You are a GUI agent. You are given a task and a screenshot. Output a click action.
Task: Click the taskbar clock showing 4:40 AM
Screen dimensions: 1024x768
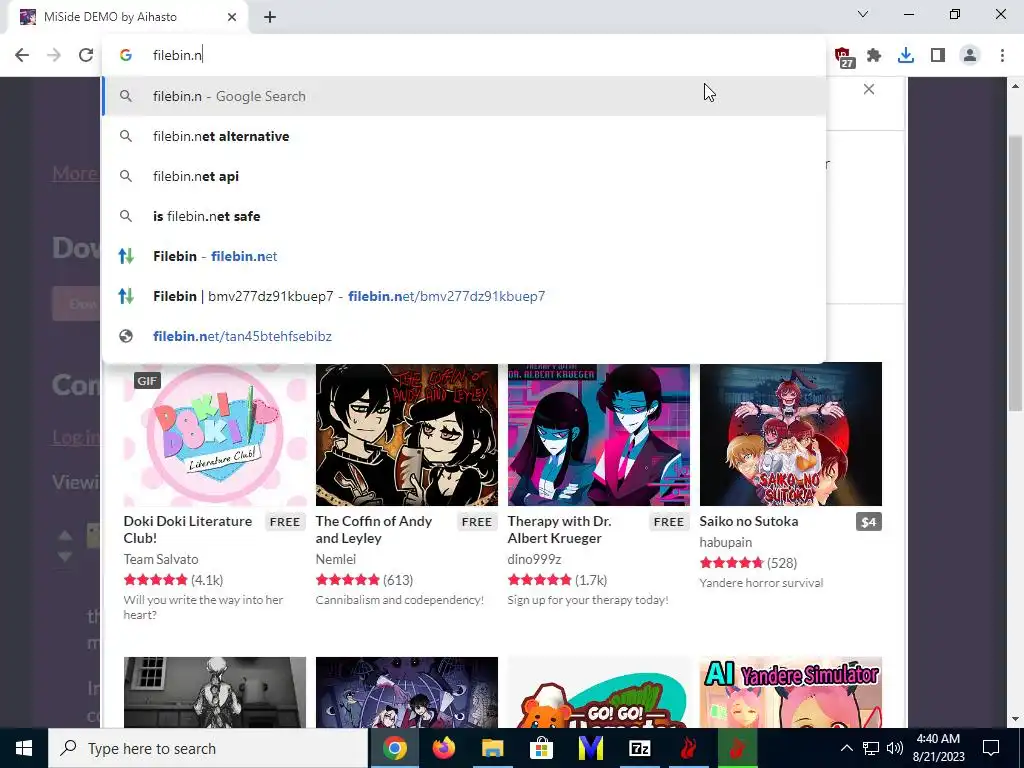coord(938,748)
